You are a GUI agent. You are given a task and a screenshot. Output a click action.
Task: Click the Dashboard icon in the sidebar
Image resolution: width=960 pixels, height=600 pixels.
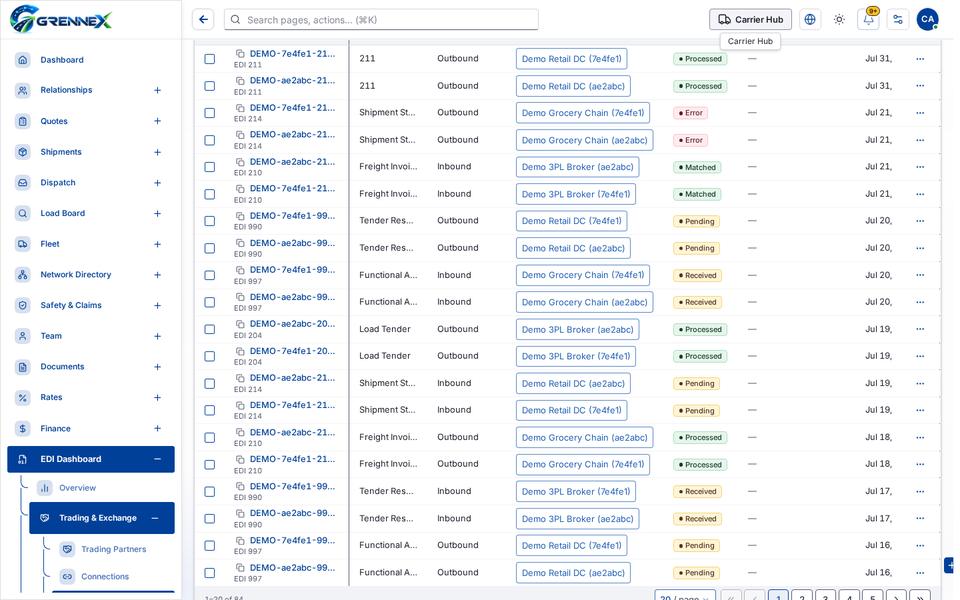pos(23,59)
